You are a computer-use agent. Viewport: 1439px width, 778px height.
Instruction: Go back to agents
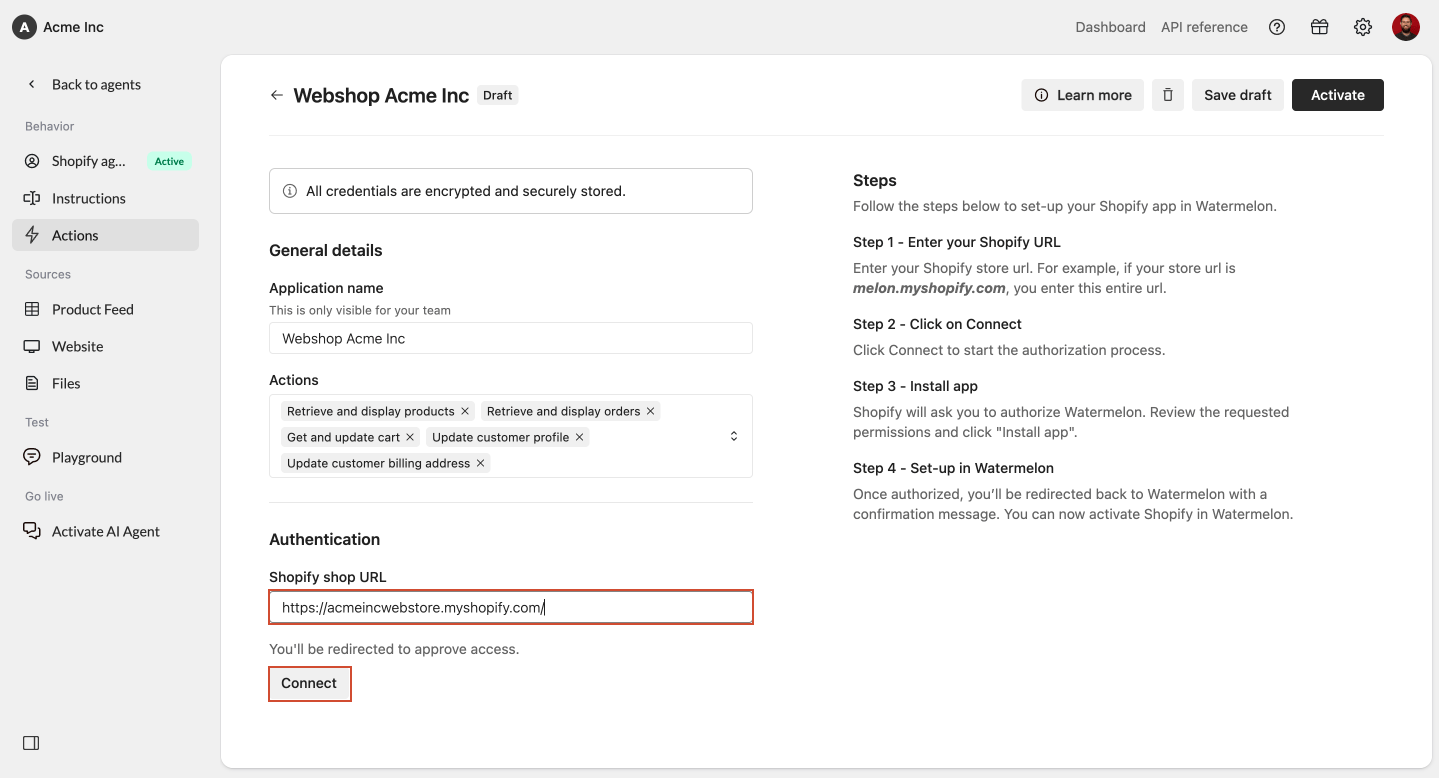[96, 84]
